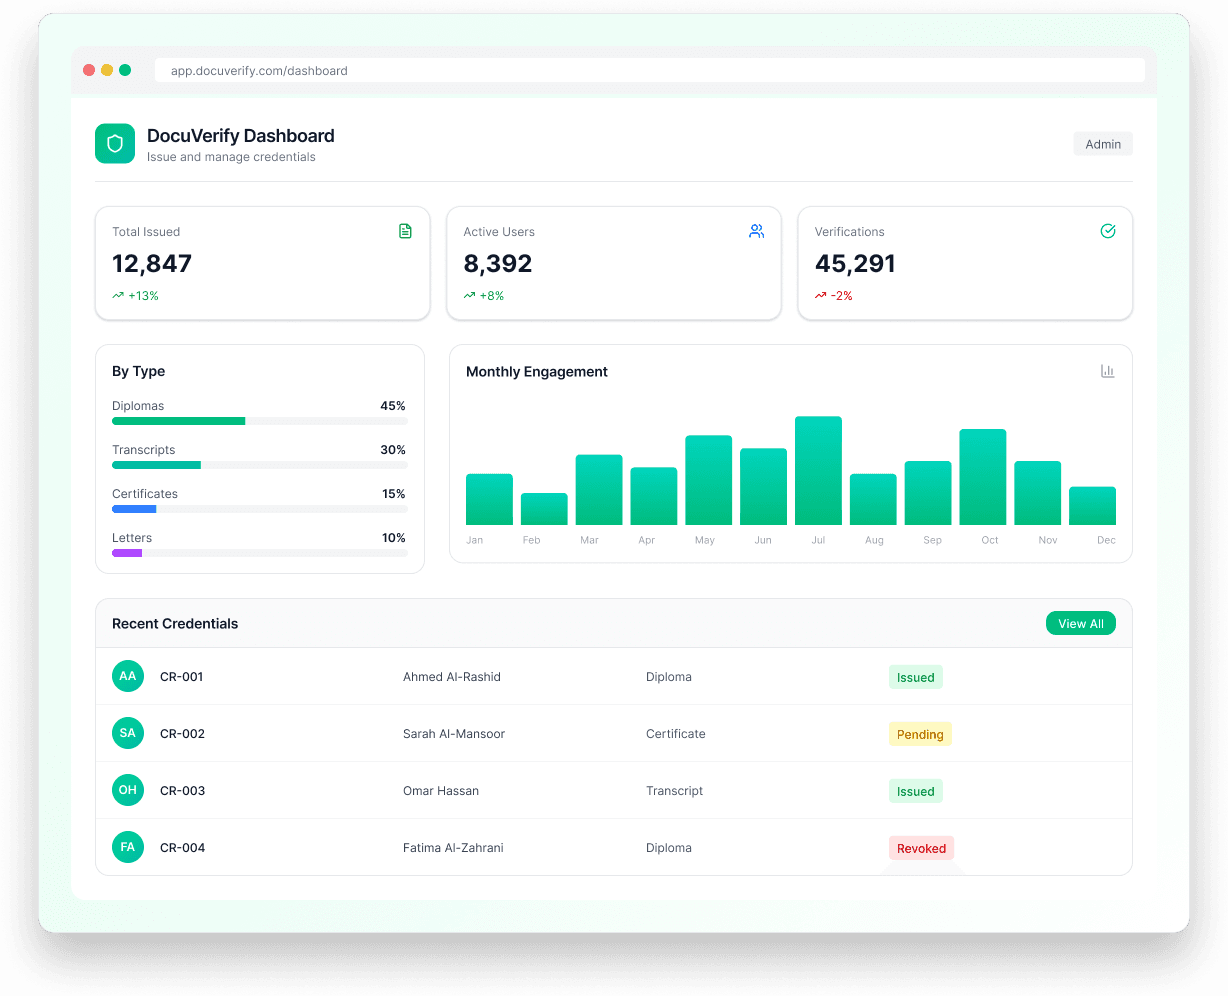Click the CR-001 credential ID
Screen dimensions: 1228x996
click(182, 677)
